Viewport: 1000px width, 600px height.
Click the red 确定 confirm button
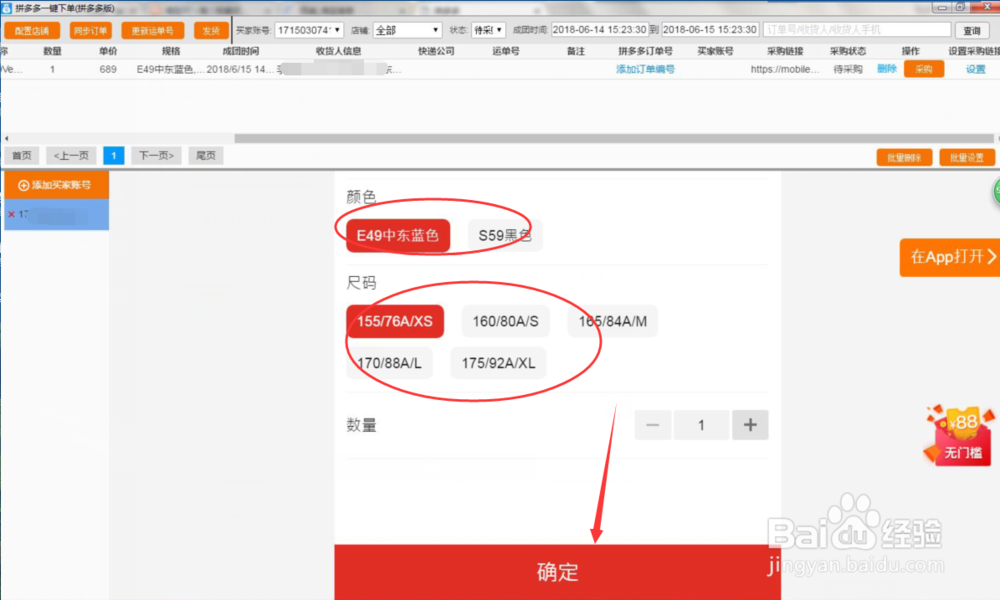point(557,572)
